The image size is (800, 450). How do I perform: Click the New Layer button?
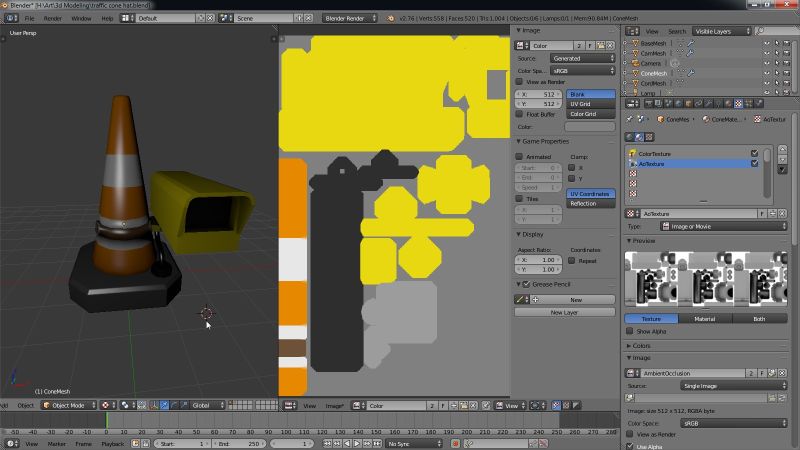(564, 312)
